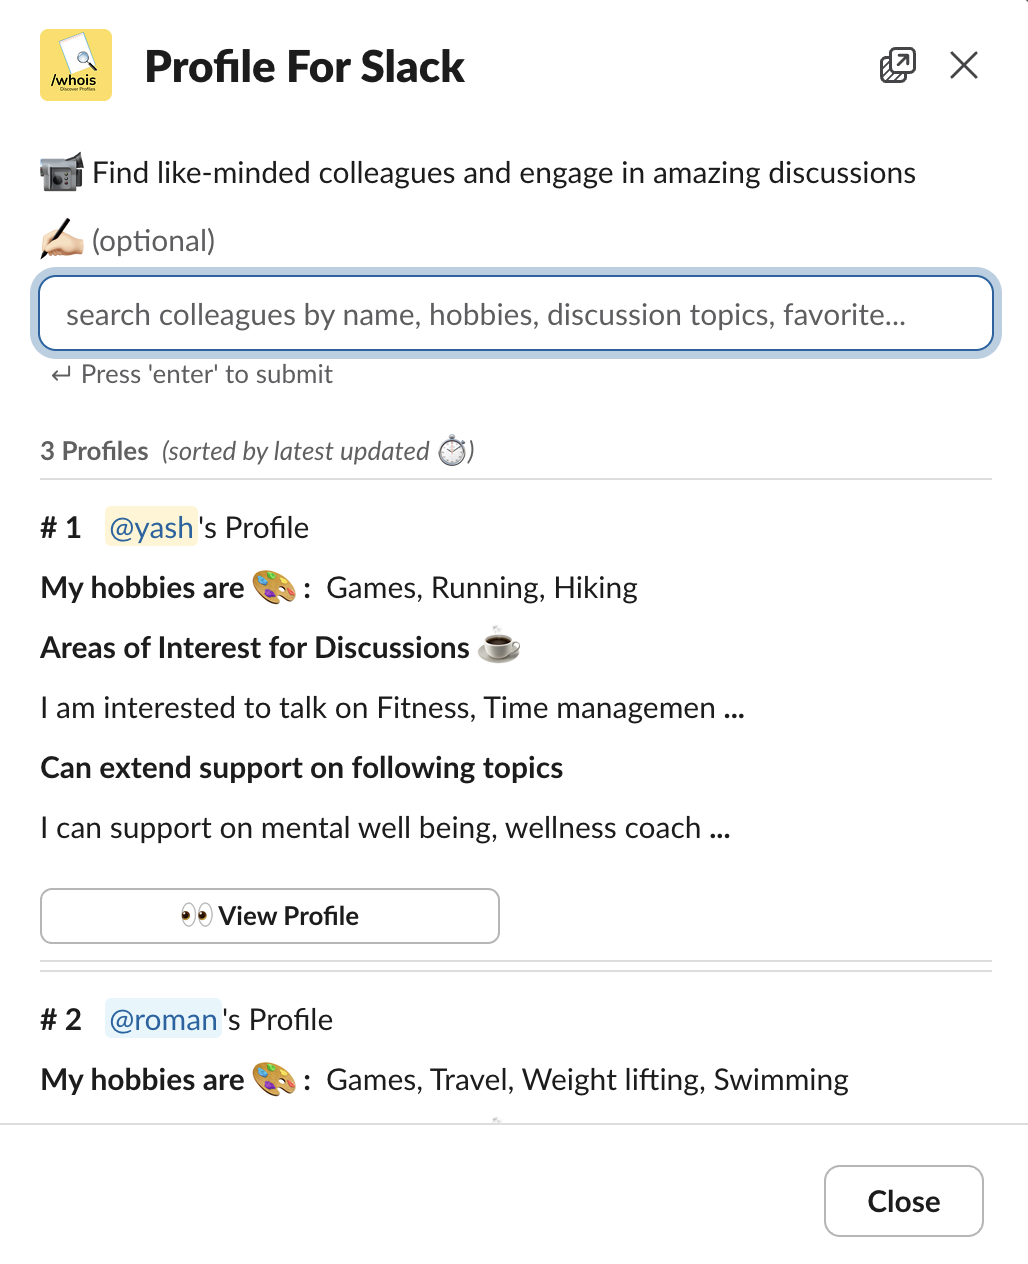
Task: Click inside the search colleagues field
Action: tap(514, 313)
